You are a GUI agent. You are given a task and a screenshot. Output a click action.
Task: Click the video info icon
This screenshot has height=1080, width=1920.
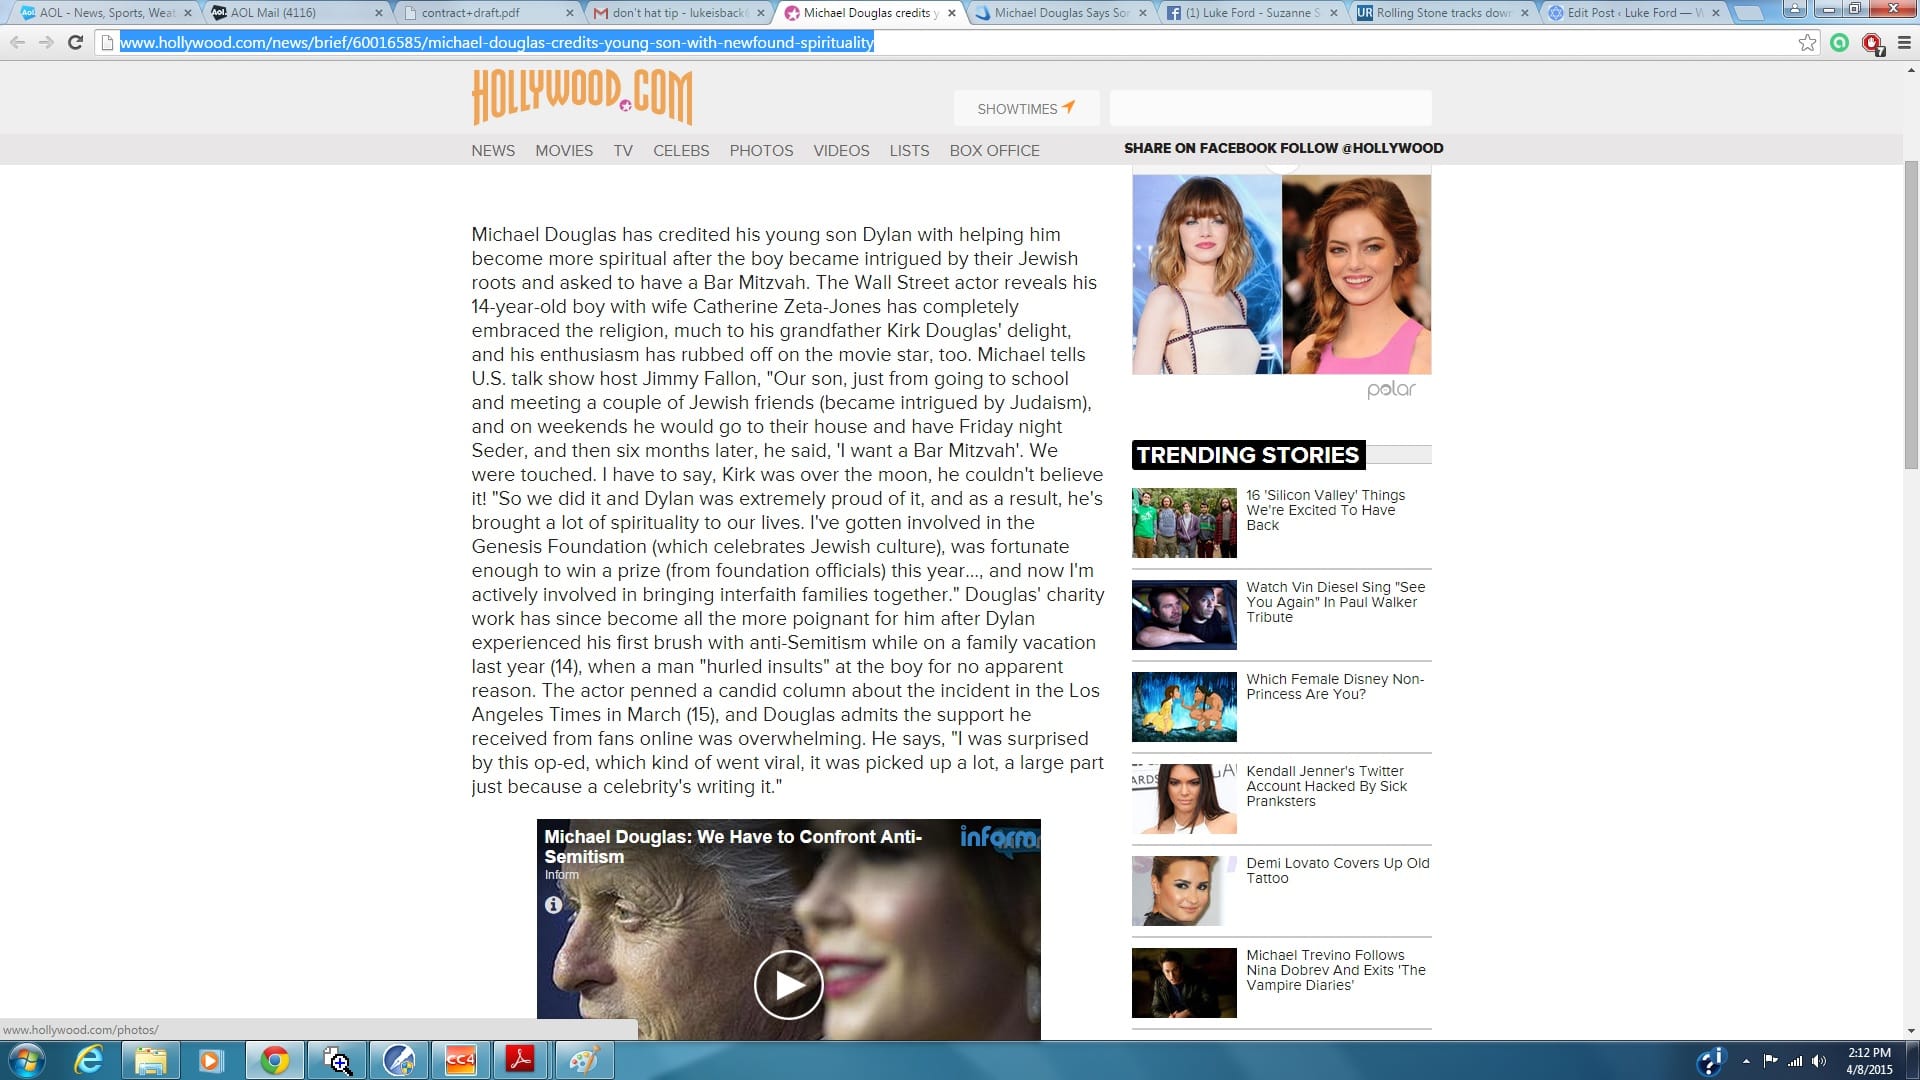553,905
